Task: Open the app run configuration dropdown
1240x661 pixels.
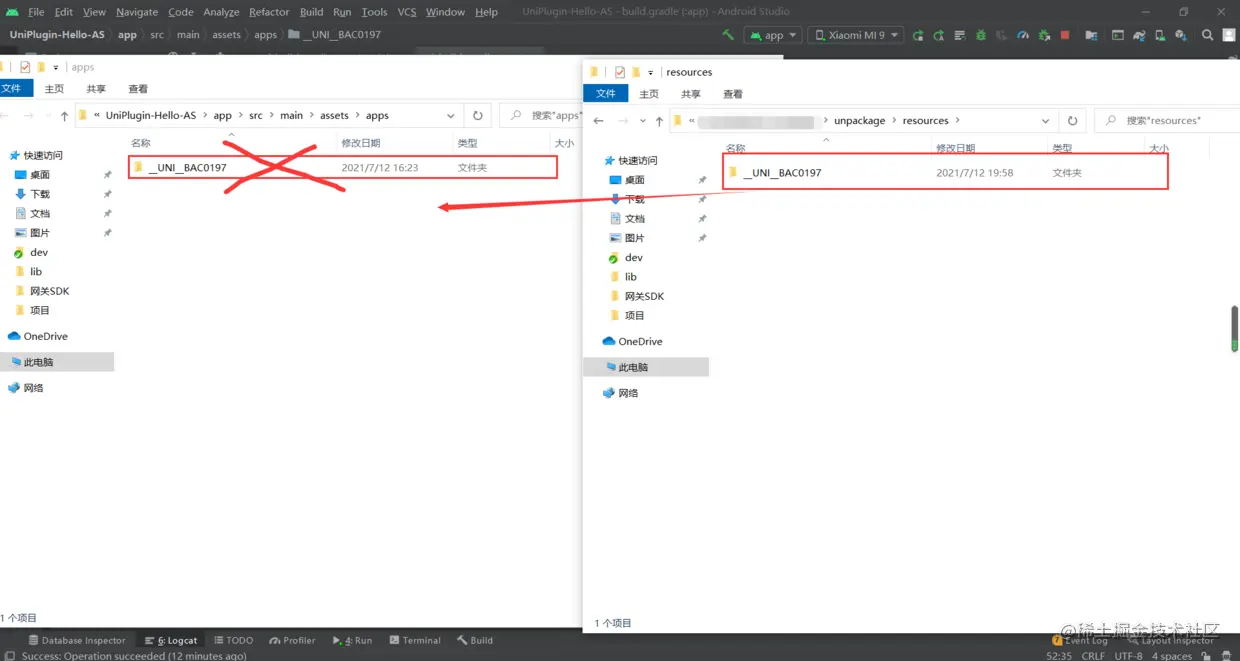Action: [x=773, y=35]
